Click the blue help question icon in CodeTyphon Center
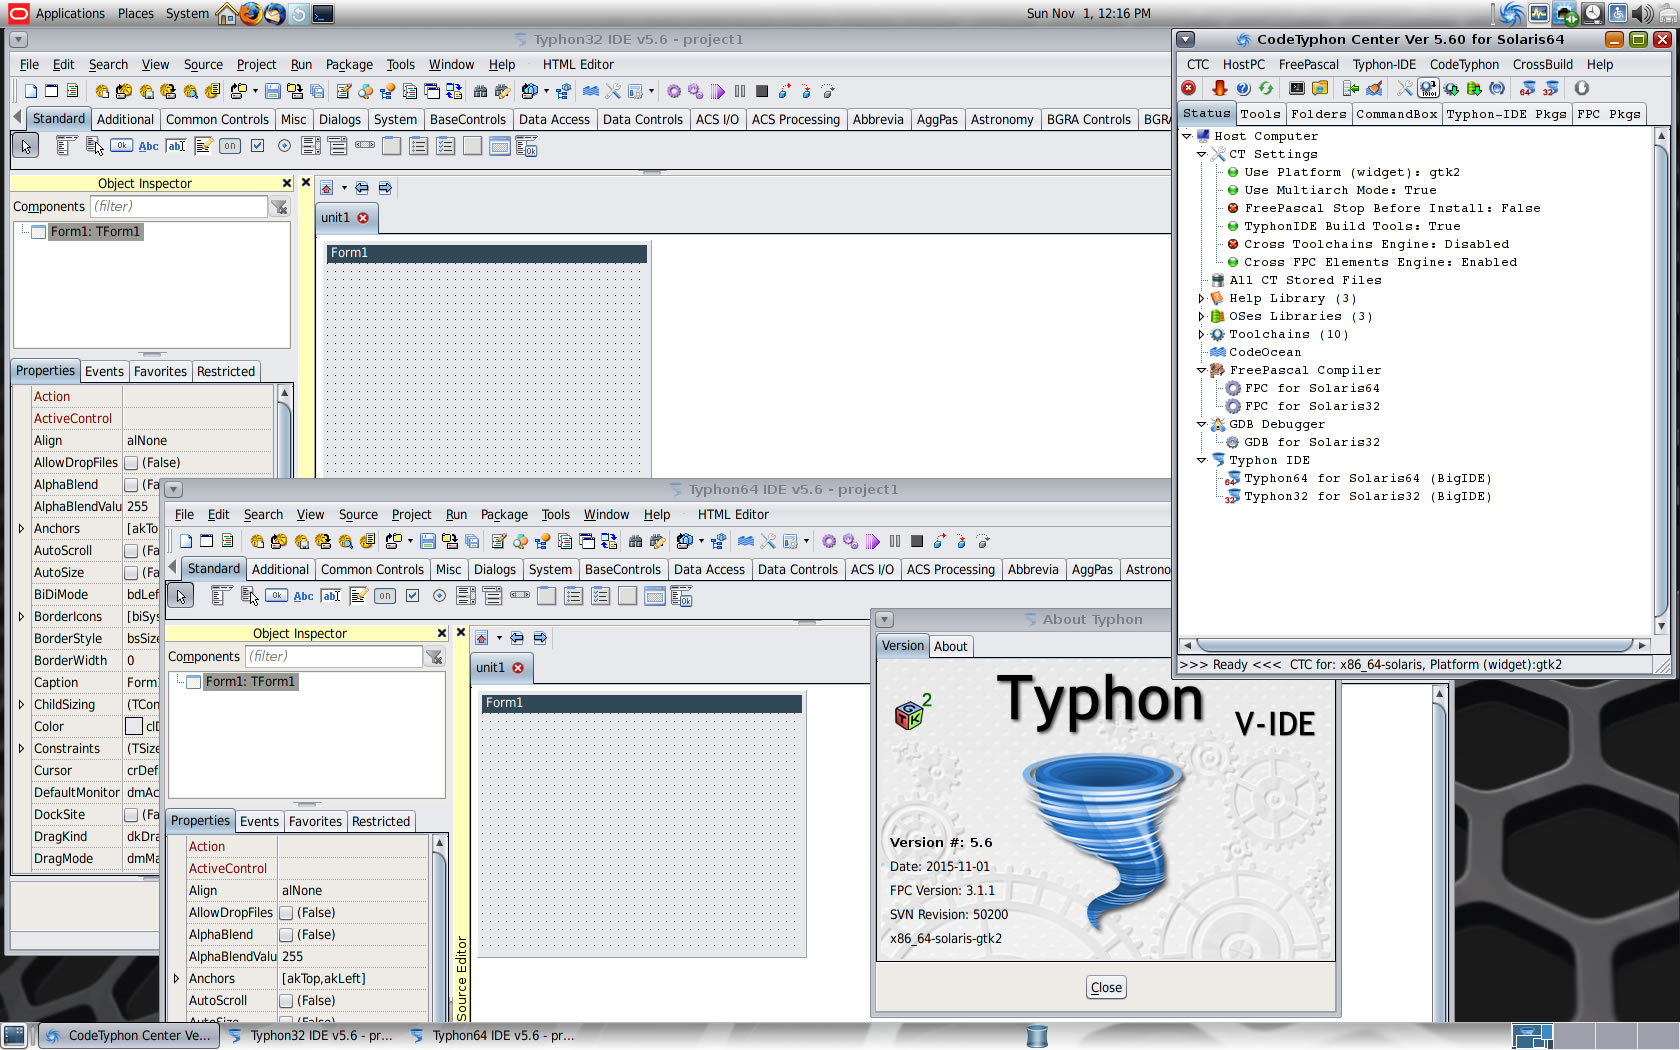 point(1243,89)
